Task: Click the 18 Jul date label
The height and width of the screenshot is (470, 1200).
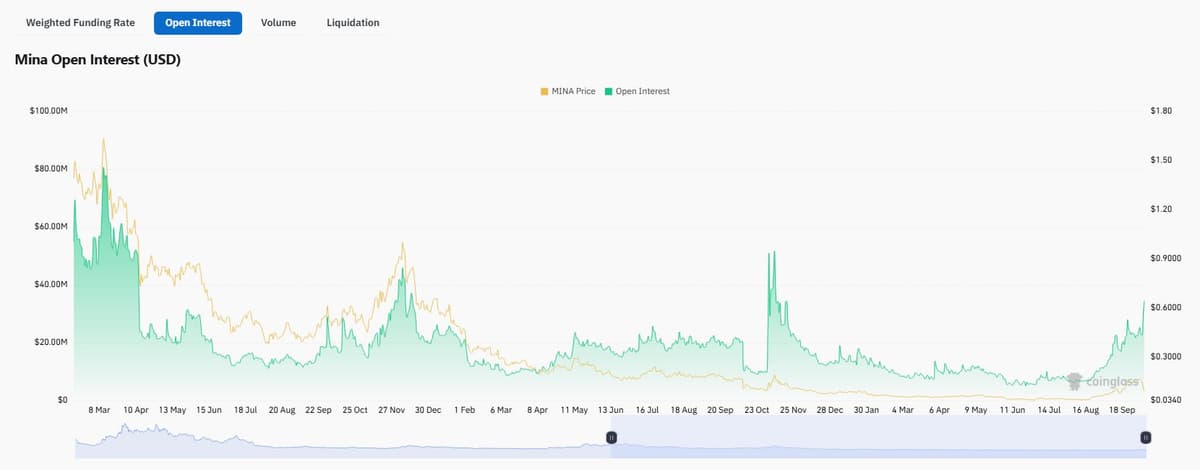Action: 245,410
